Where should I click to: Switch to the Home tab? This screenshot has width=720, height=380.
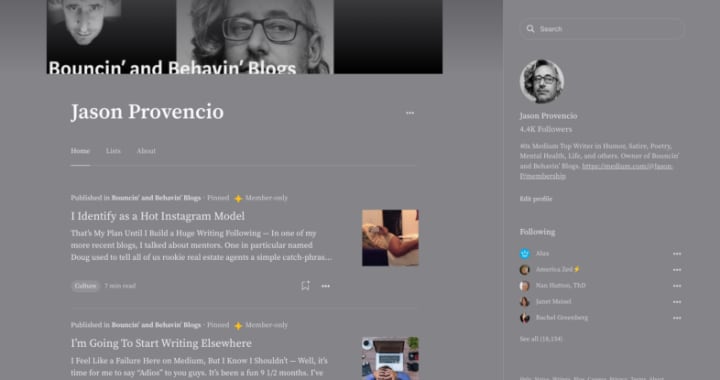(x=80, y=151)
